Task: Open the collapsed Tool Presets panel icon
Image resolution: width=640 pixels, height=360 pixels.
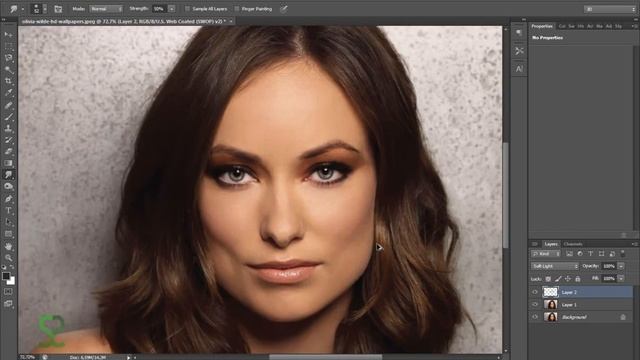Action: pos(519,51)
